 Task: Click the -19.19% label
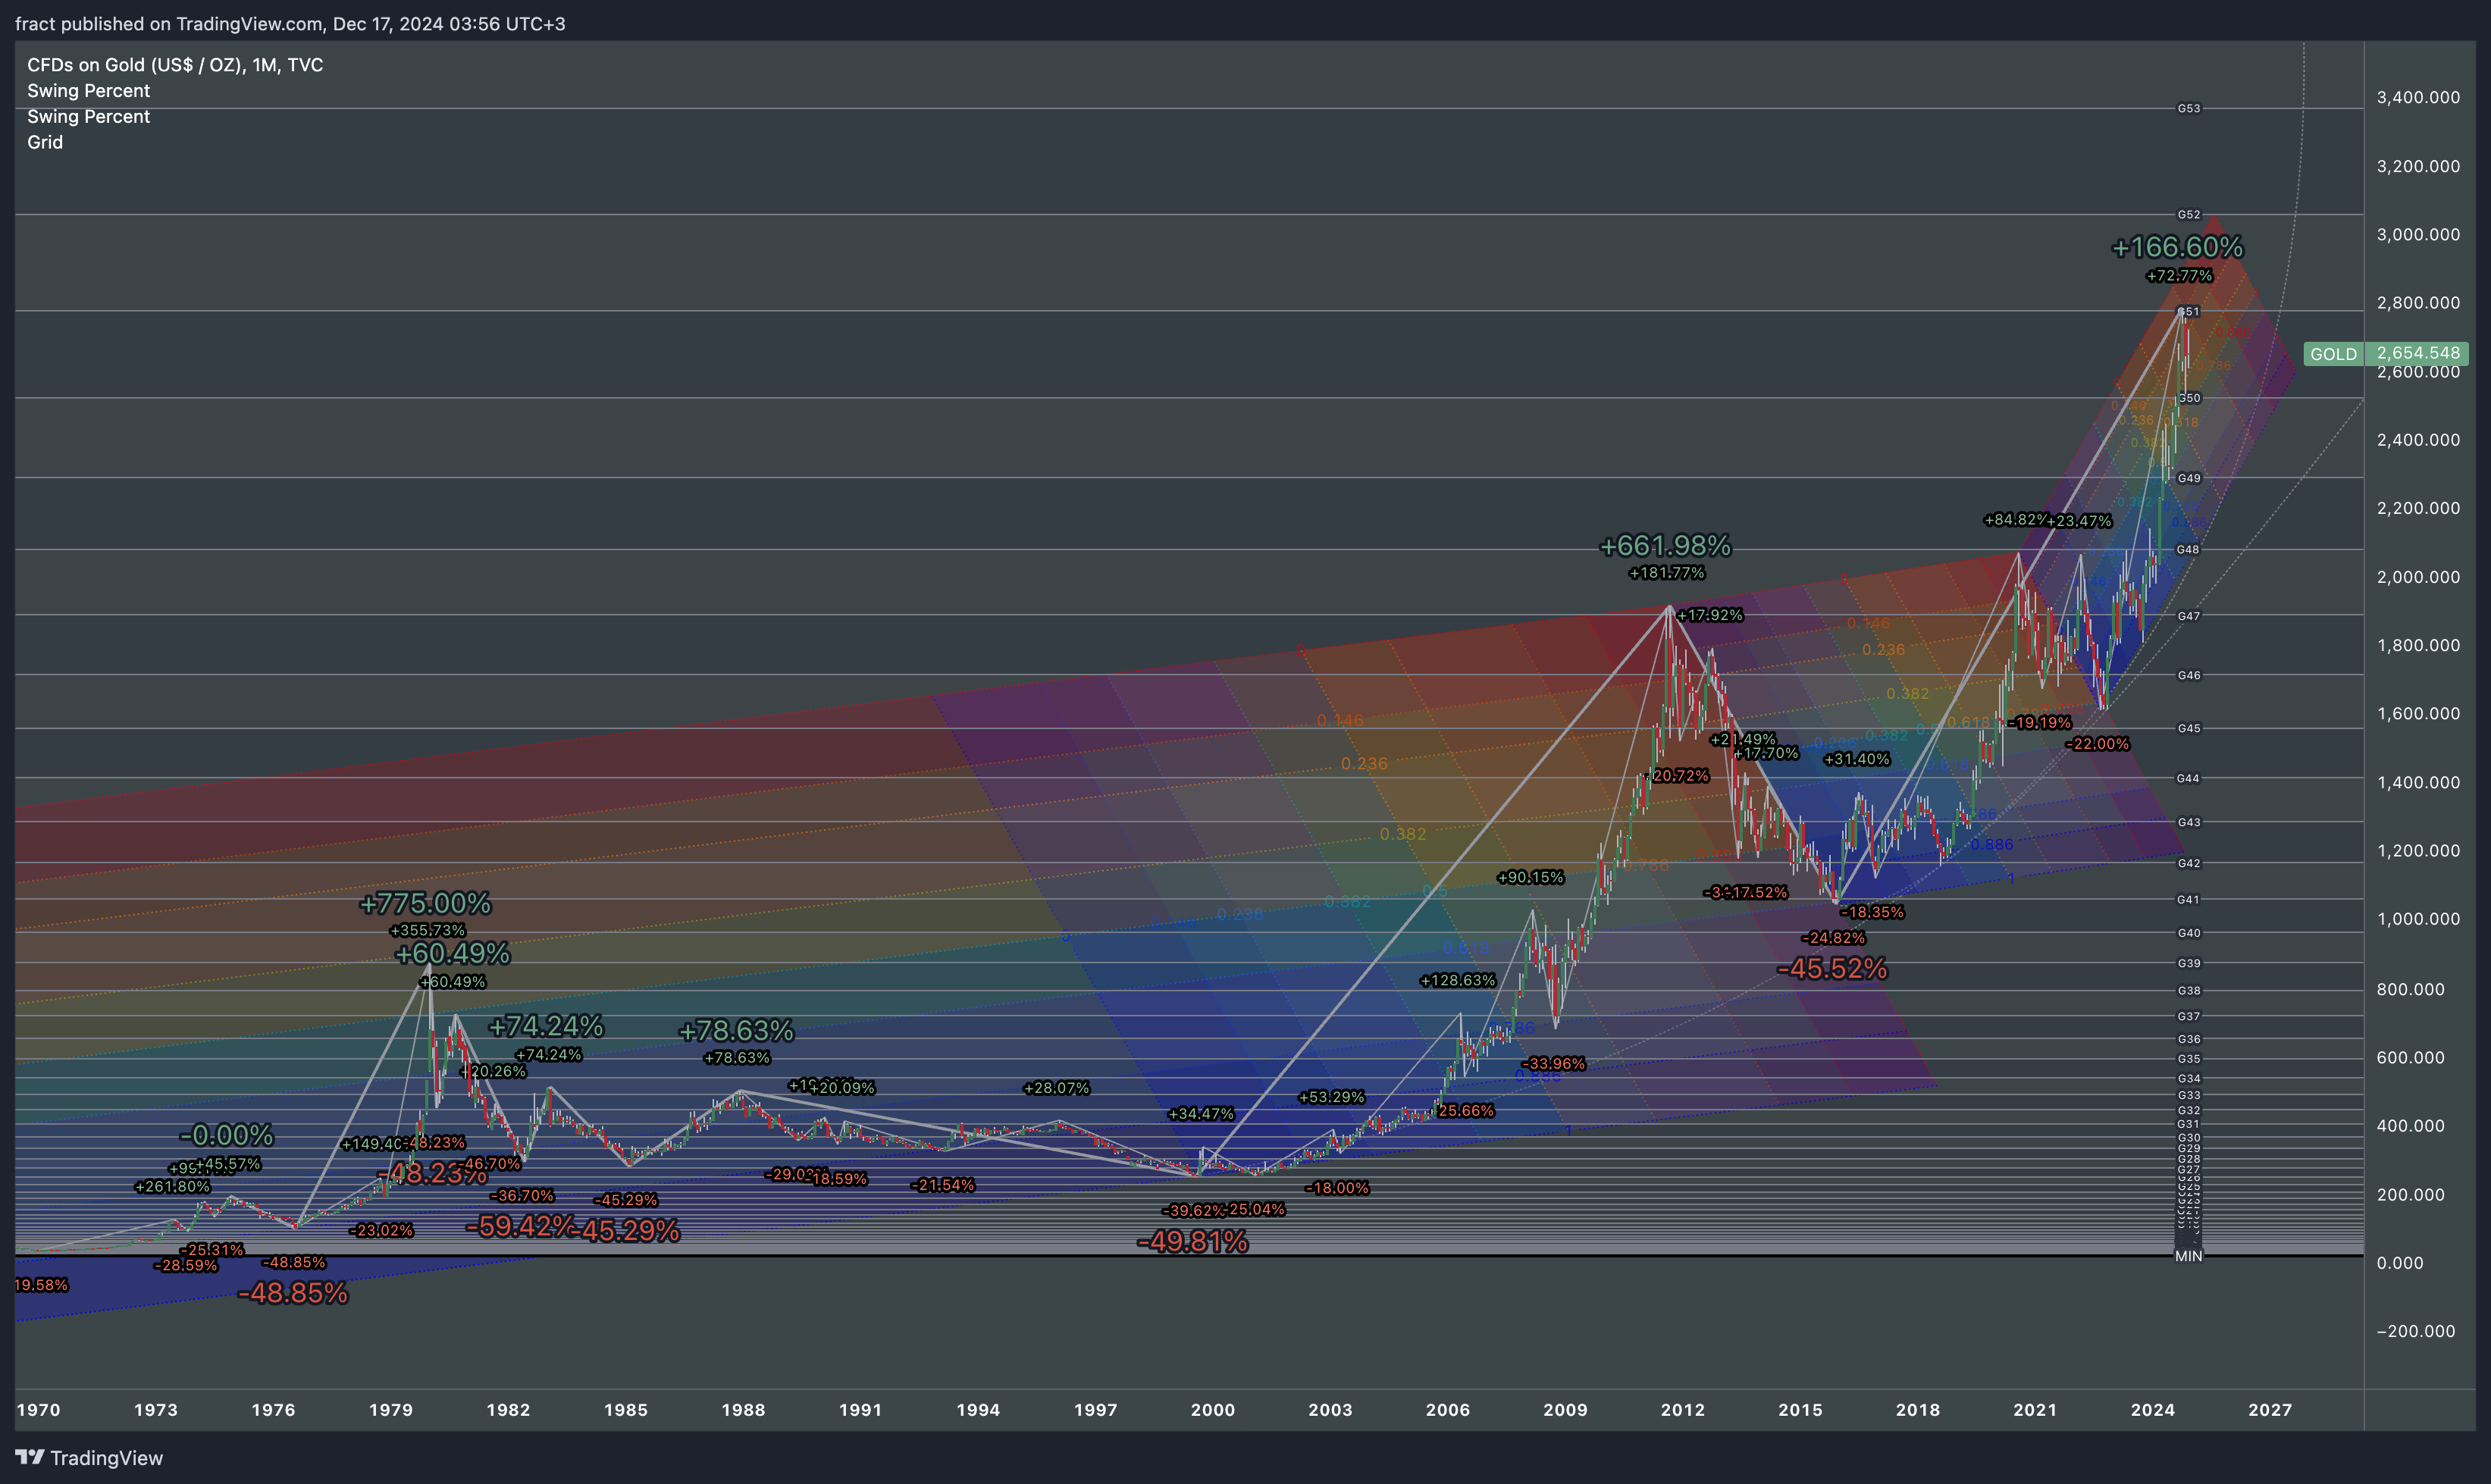[2039, 722]
